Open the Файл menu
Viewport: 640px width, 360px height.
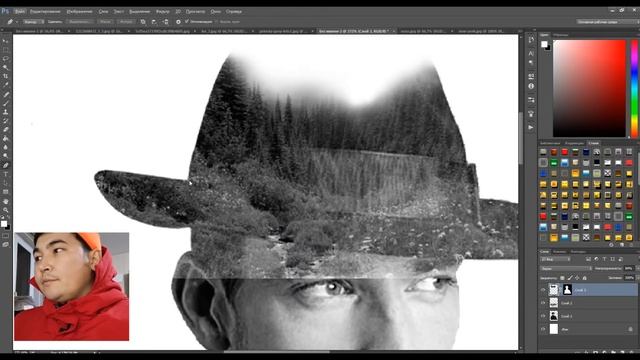click(19, 11)
